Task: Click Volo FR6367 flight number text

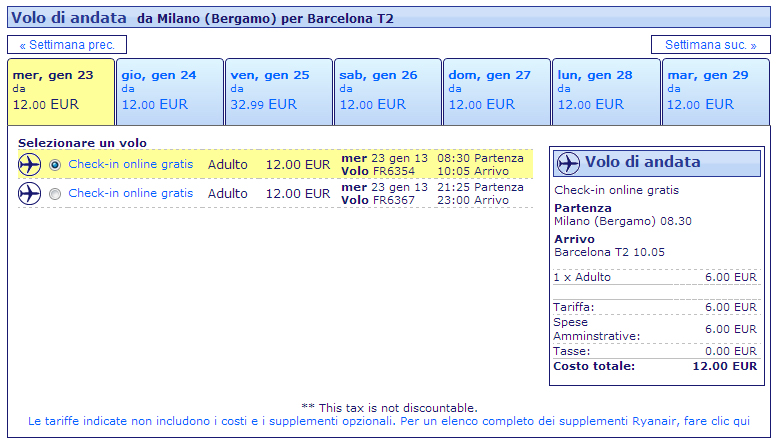Action: [x=378, y=200]
